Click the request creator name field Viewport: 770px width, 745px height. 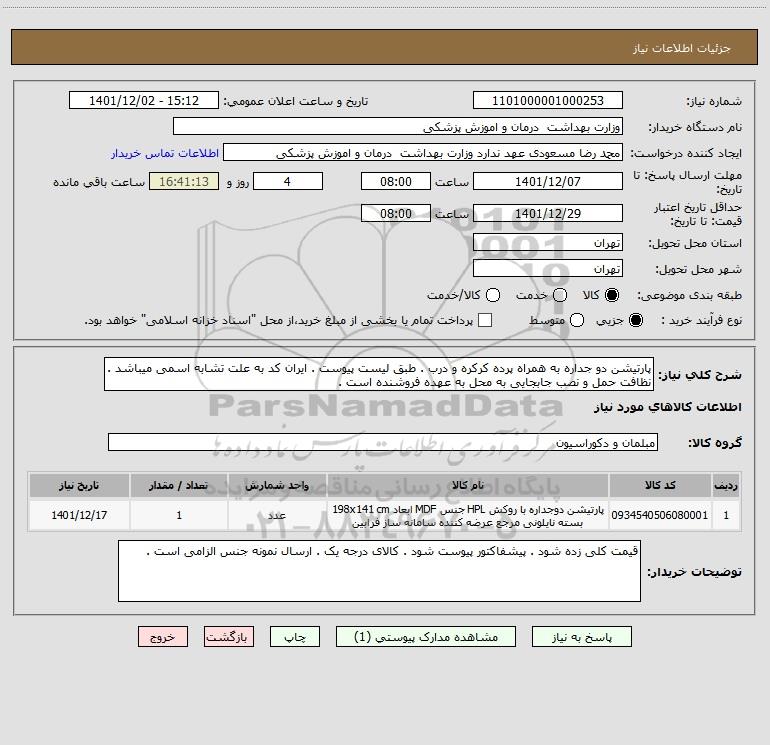(423, 153)
